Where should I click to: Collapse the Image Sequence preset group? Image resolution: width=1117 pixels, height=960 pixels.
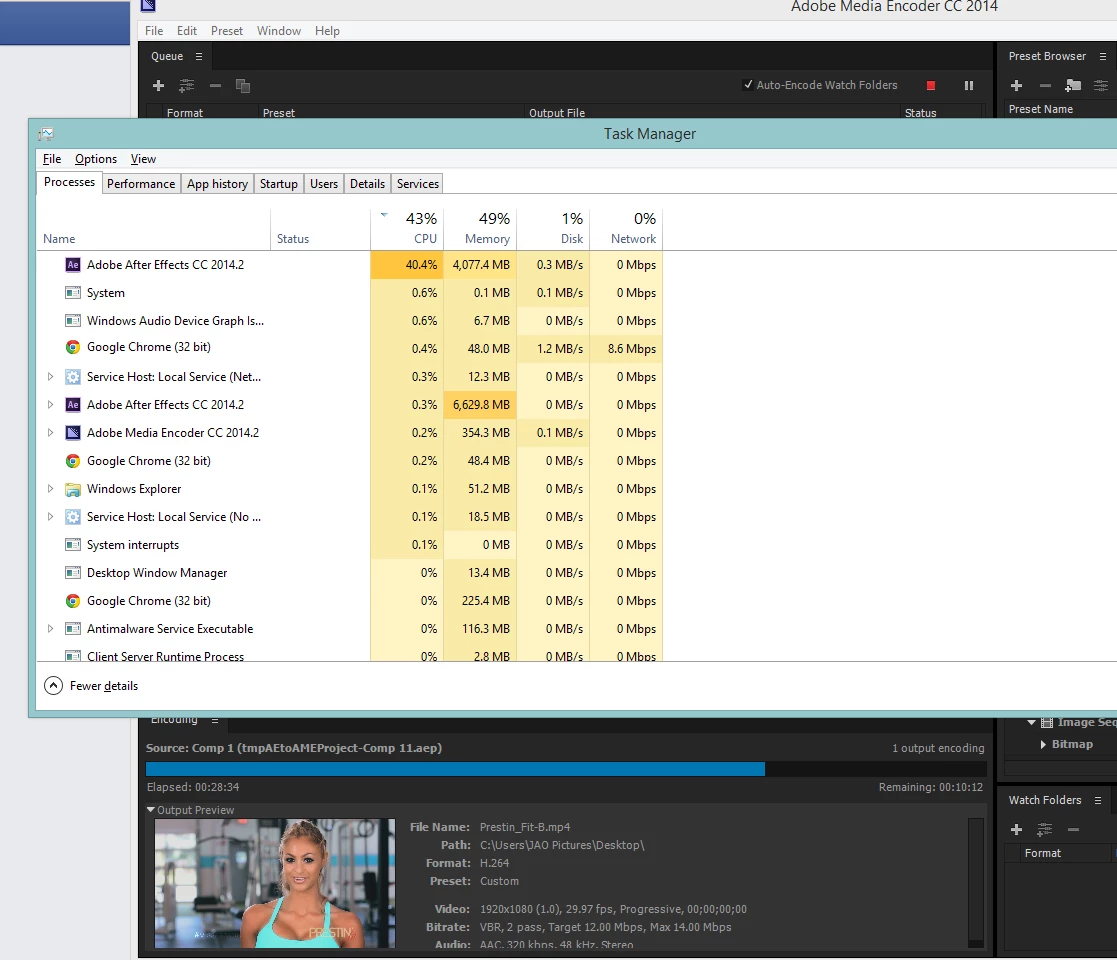coord(1031,722)
